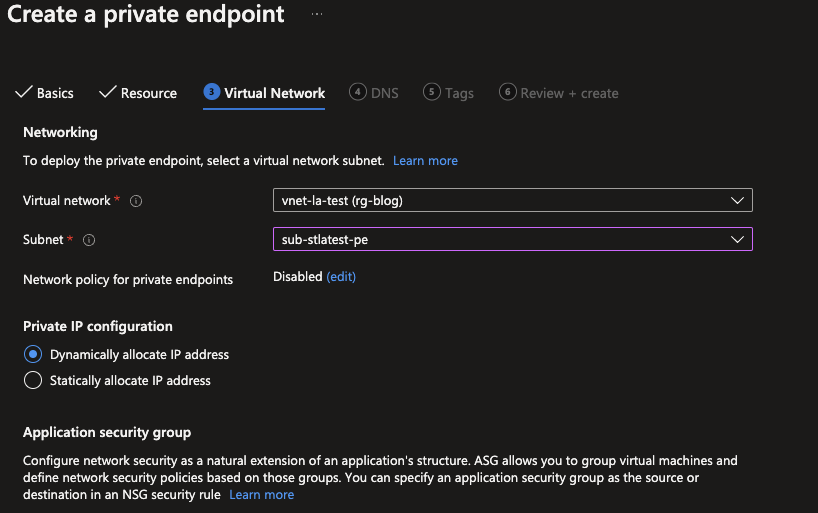
Task: Click the Basics step checkmark icon
Action: (23, 93)
